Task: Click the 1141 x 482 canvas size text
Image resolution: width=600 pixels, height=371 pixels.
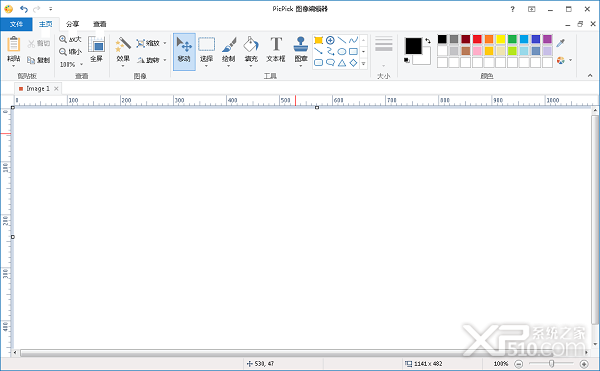Action: point(428,364)
